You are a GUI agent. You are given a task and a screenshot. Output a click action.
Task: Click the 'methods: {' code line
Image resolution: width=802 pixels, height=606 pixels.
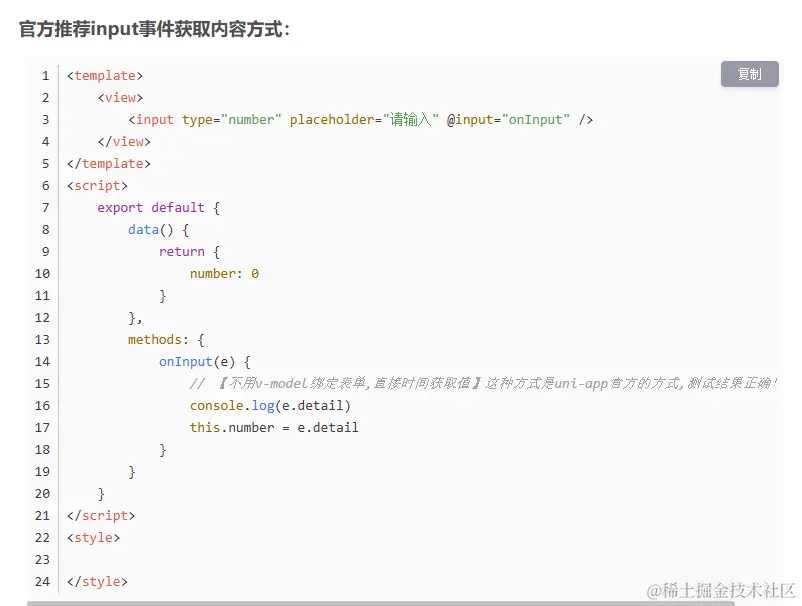166,340
